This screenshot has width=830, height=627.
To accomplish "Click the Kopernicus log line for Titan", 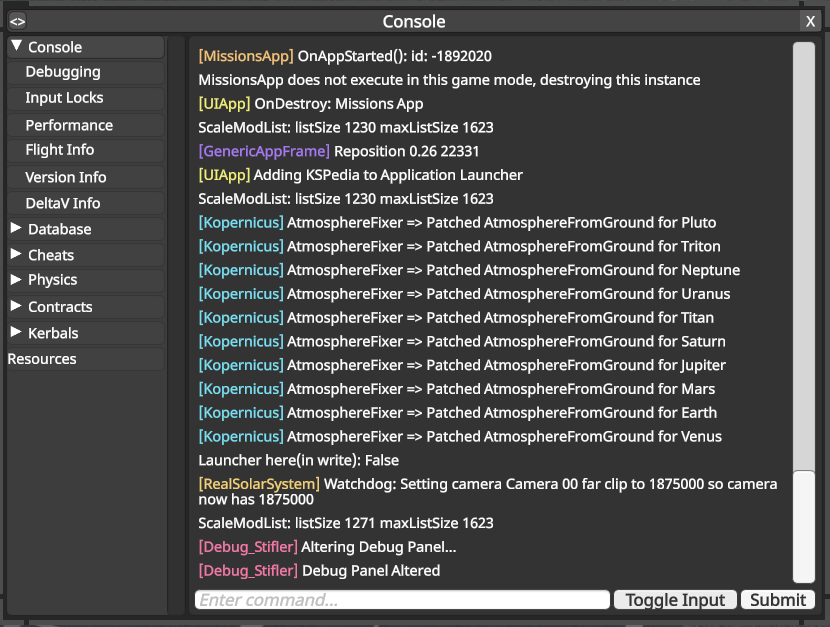I will [x=456, y=318].
